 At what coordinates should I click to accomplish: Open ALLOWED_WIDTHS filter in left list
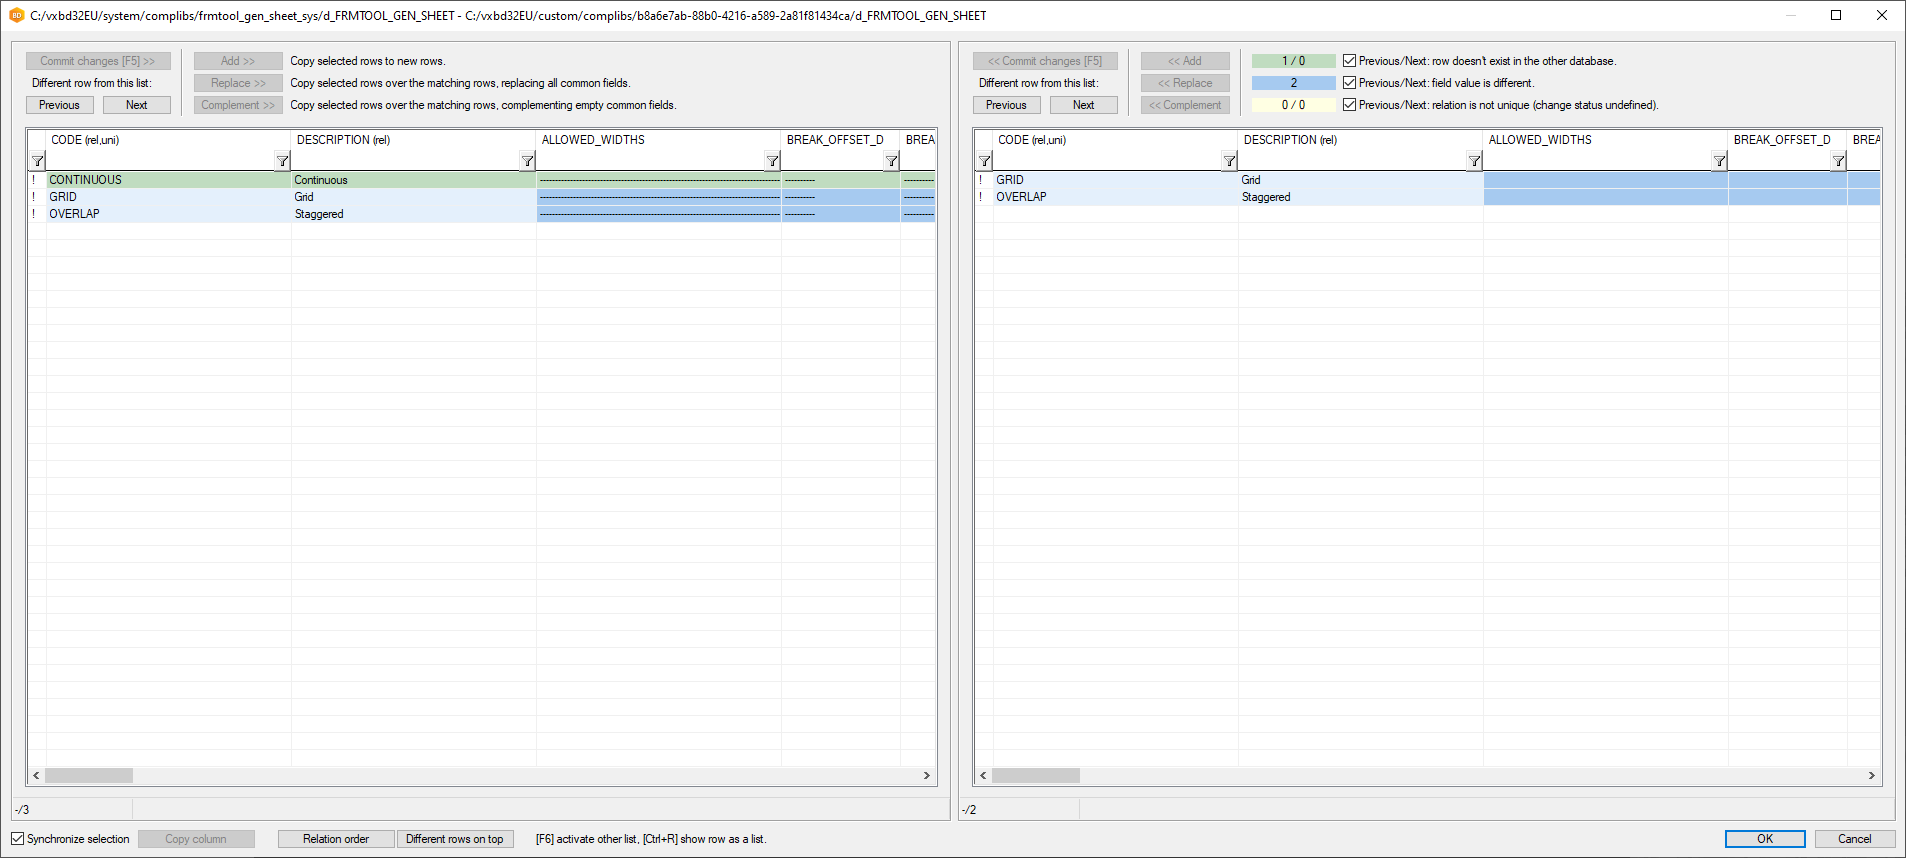[x=772, y=161]
